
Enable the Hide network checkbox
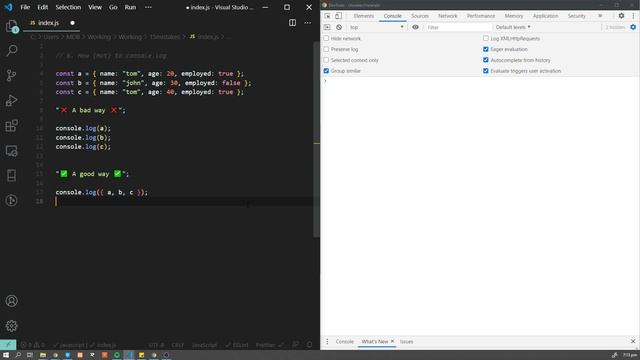326,38
